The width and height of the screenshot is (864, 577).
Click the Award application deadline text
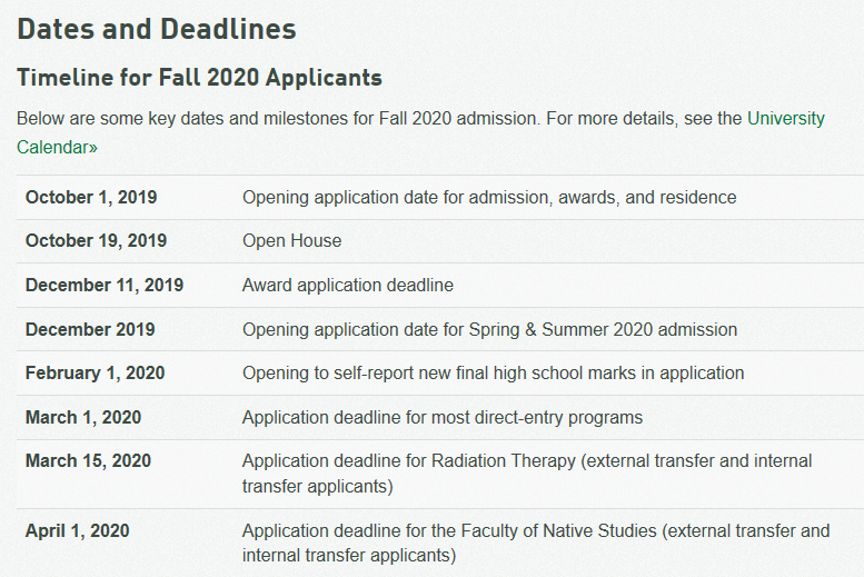[348, 285]
